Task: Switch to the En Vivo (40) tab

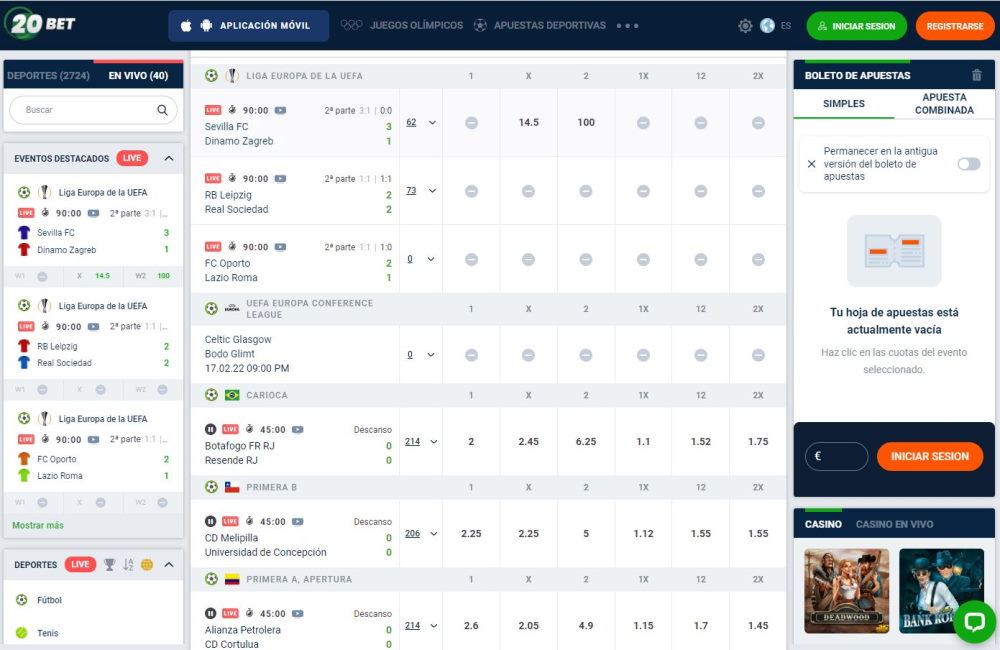Action: [x=138, y=75]
